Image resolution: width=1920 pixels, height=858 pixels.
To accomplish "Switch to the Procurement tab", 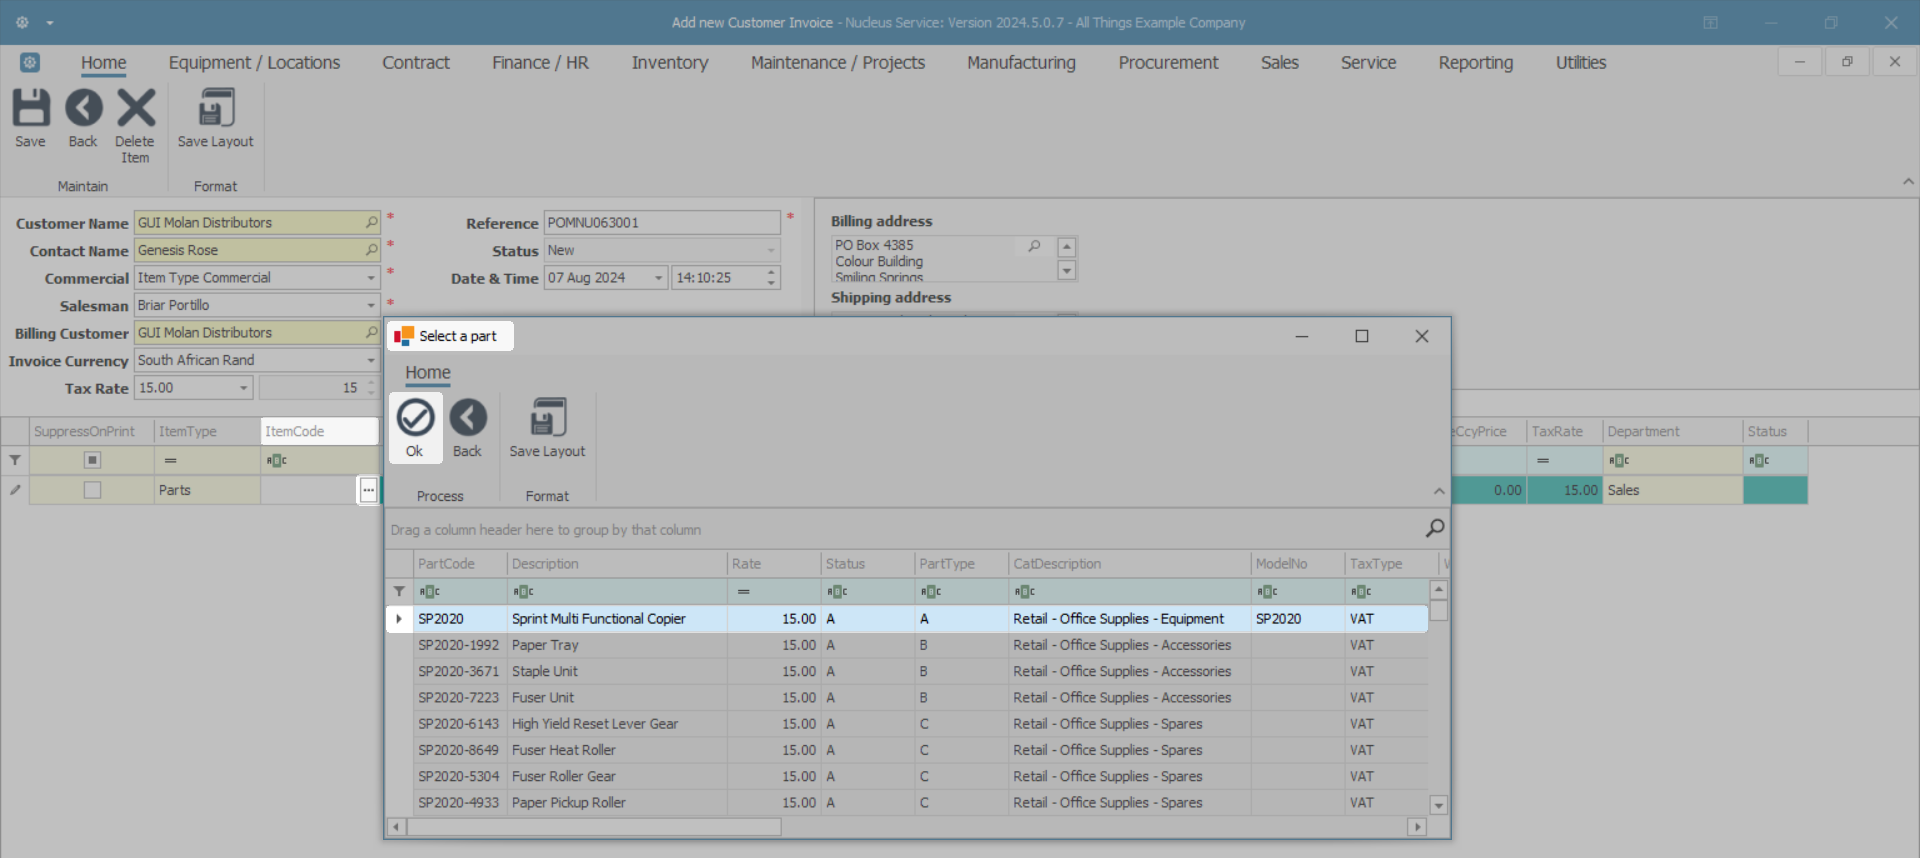I will 1167,62.
